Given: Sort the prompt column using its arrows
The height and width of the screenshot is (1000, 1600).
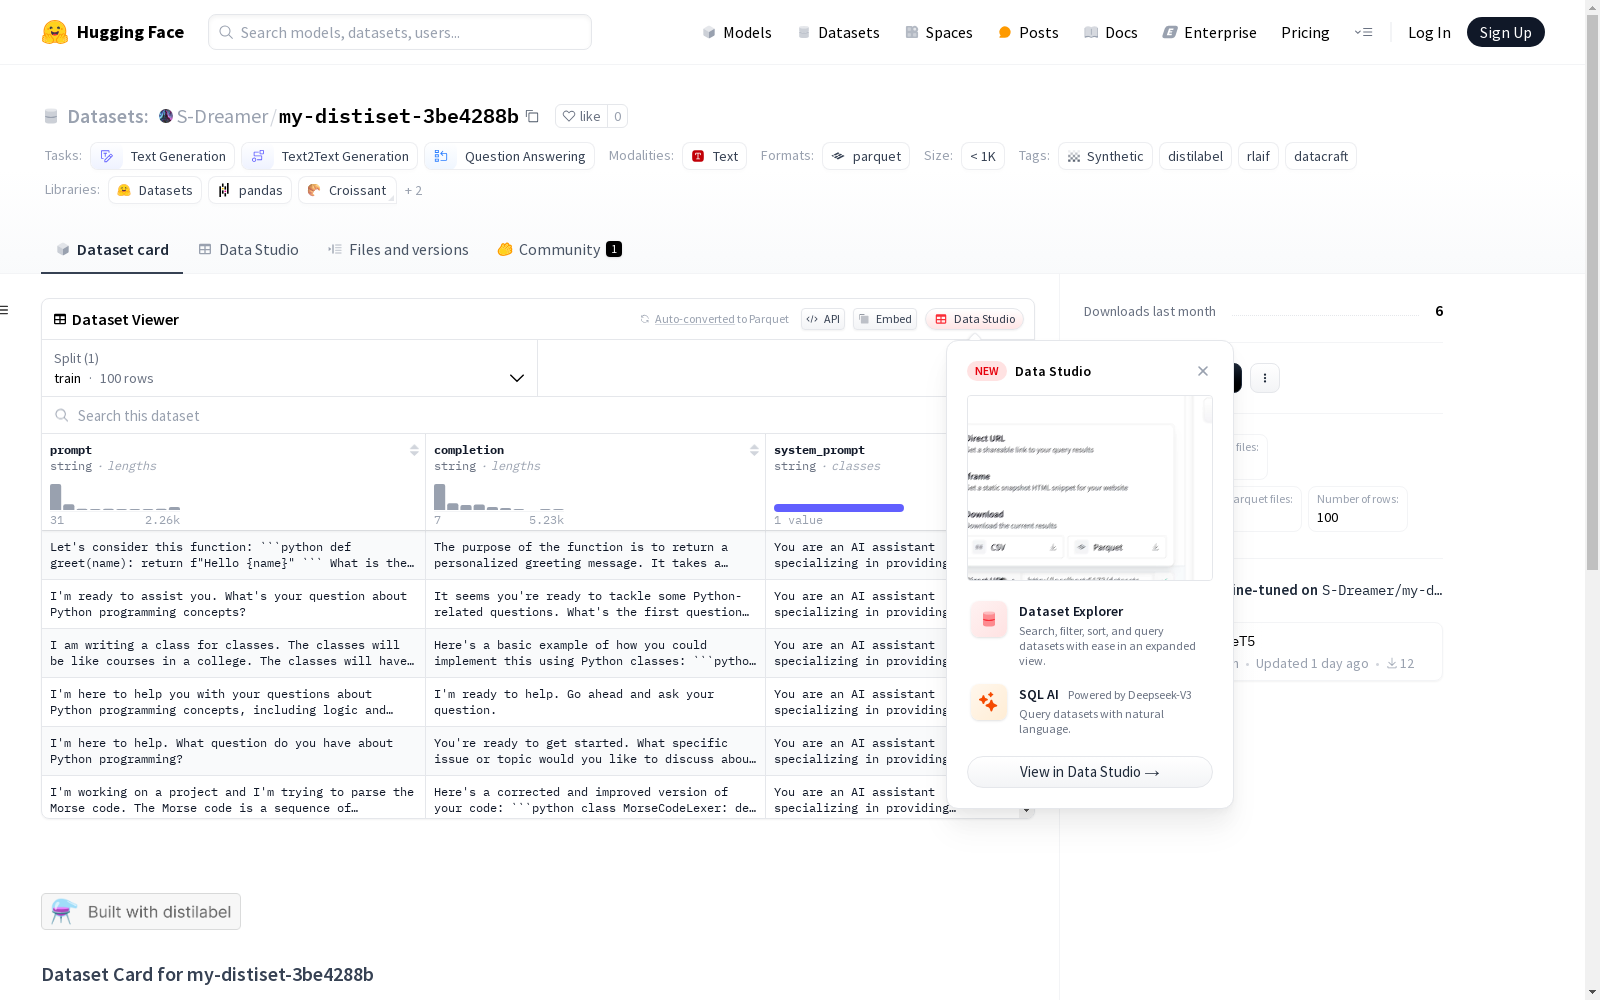Looking at the screenshot, I should 414,450.
